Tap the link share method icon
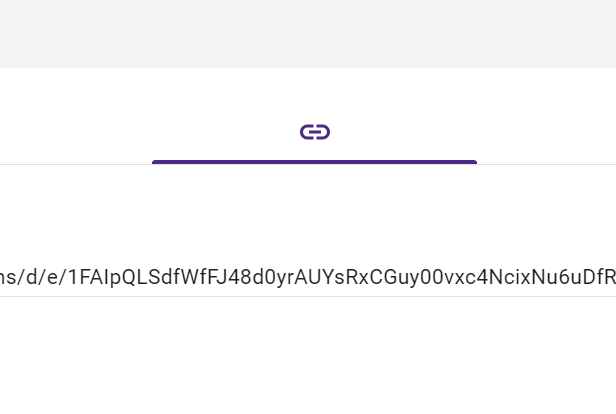This screenshot has width=616, height=414. point(314,132)
